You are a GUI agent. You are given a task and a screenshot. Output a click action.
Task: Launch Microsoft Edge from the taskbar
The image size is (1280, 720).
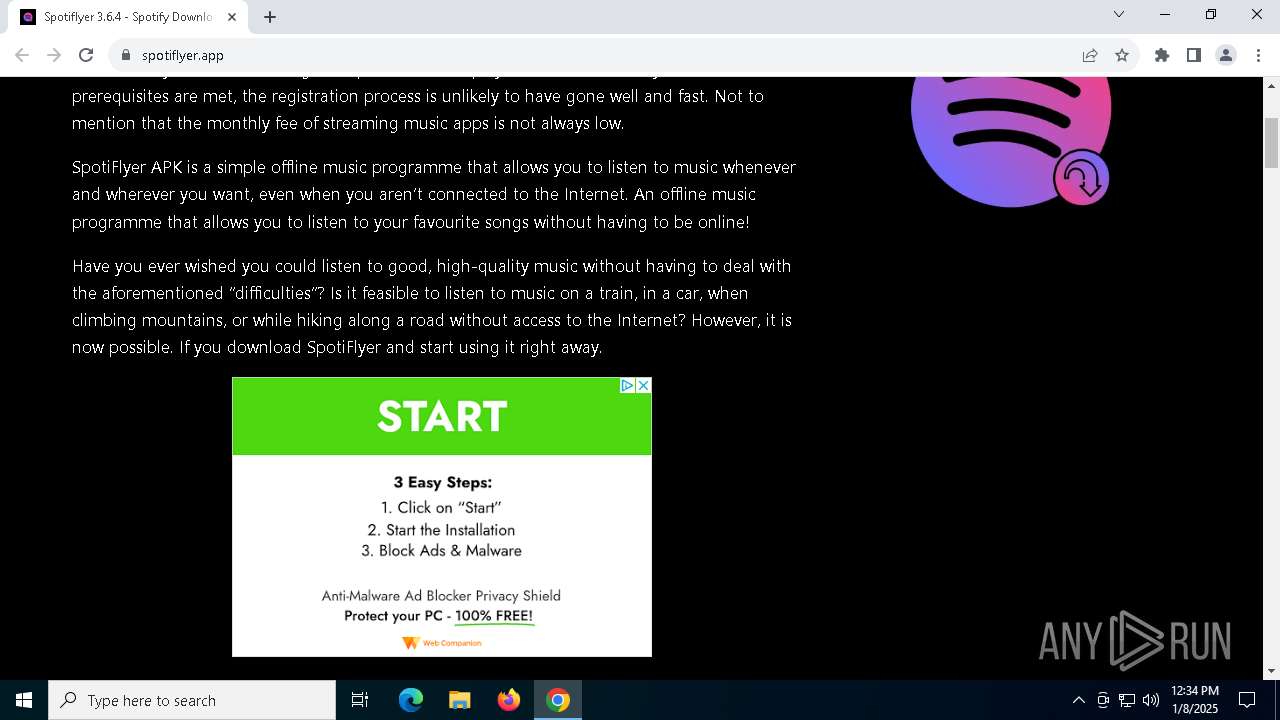pos(411,700)
